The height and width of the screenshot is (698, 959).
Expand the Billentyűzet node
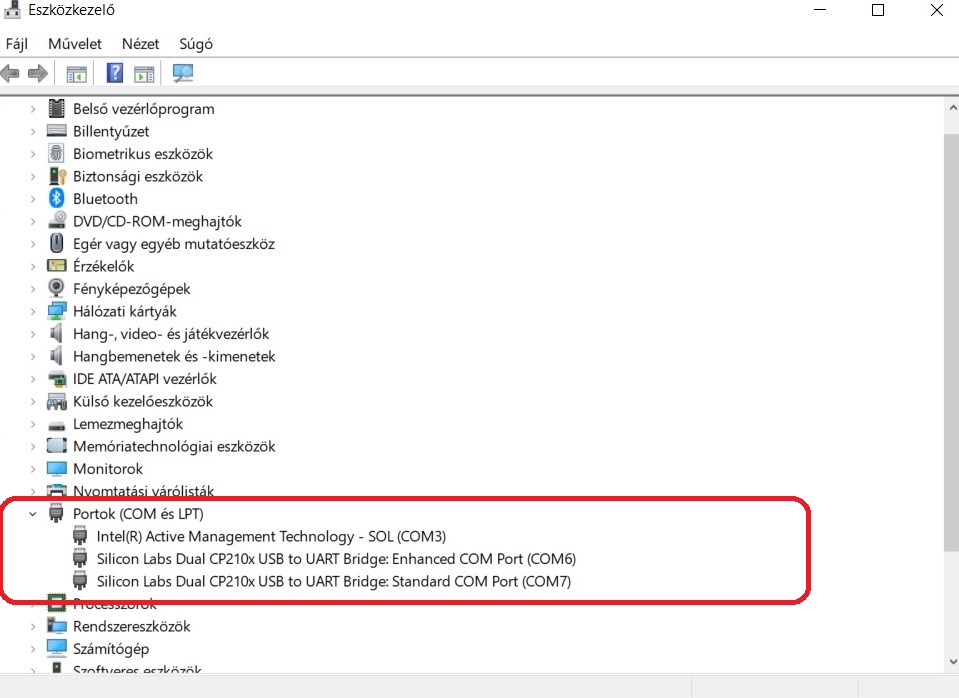point(32,132)
